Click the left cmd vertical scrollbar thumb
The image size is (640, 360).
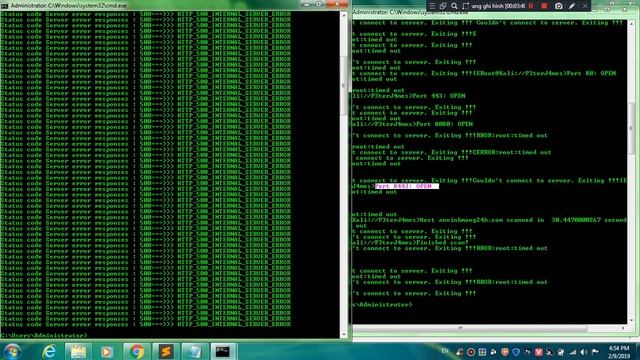(x=343, y=86)
